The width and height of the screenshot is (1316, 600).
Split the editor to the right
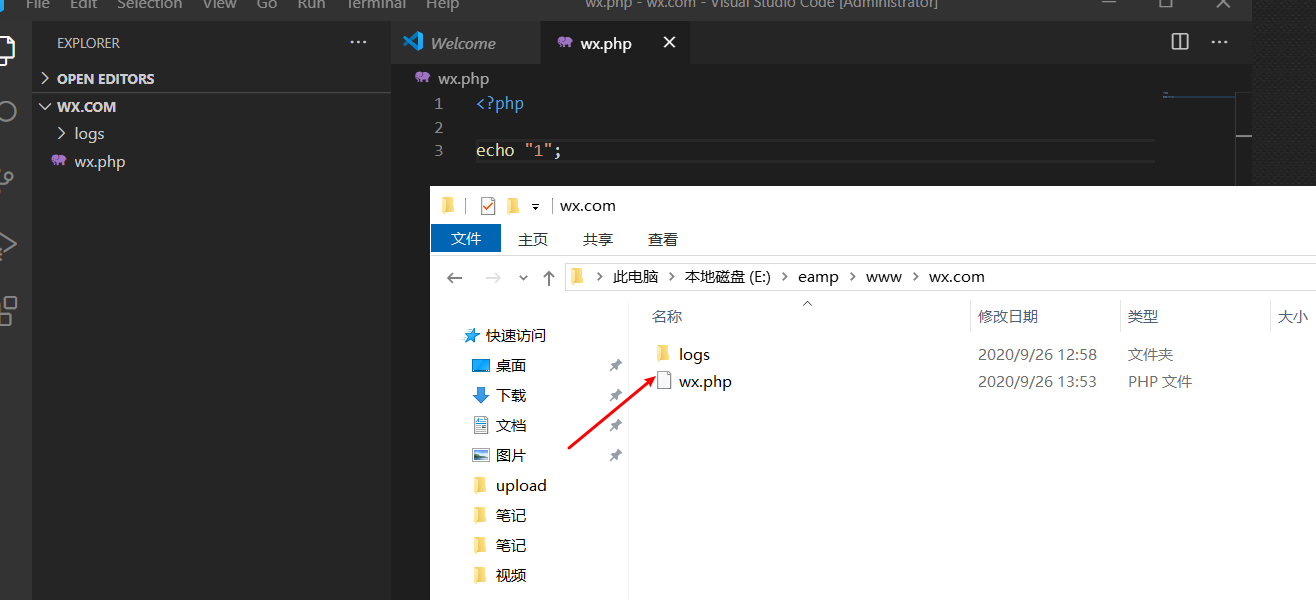pos(1180,42)
